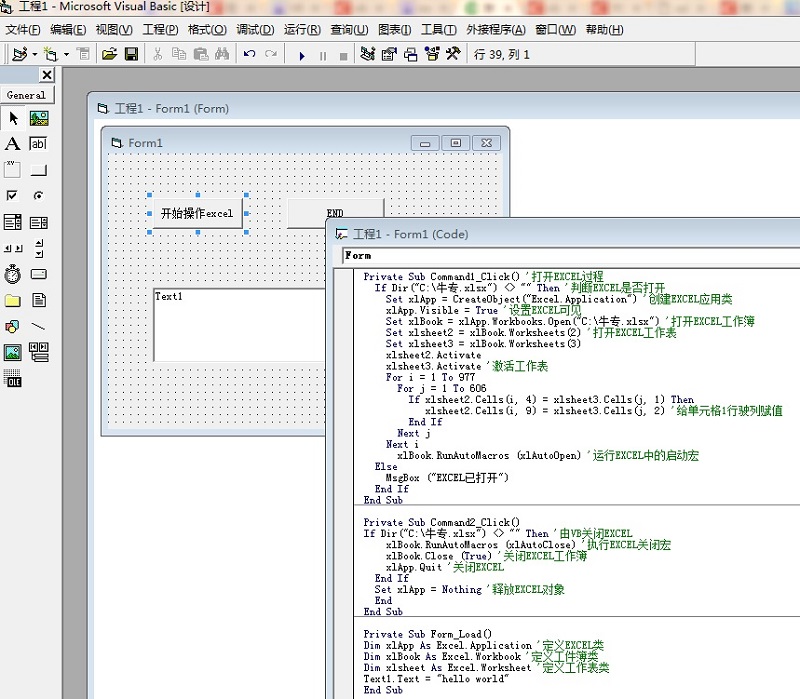This screenshot has width=800, height=699.
Task: Select the HScrollBar control tool
Action: tap(13, 248)
